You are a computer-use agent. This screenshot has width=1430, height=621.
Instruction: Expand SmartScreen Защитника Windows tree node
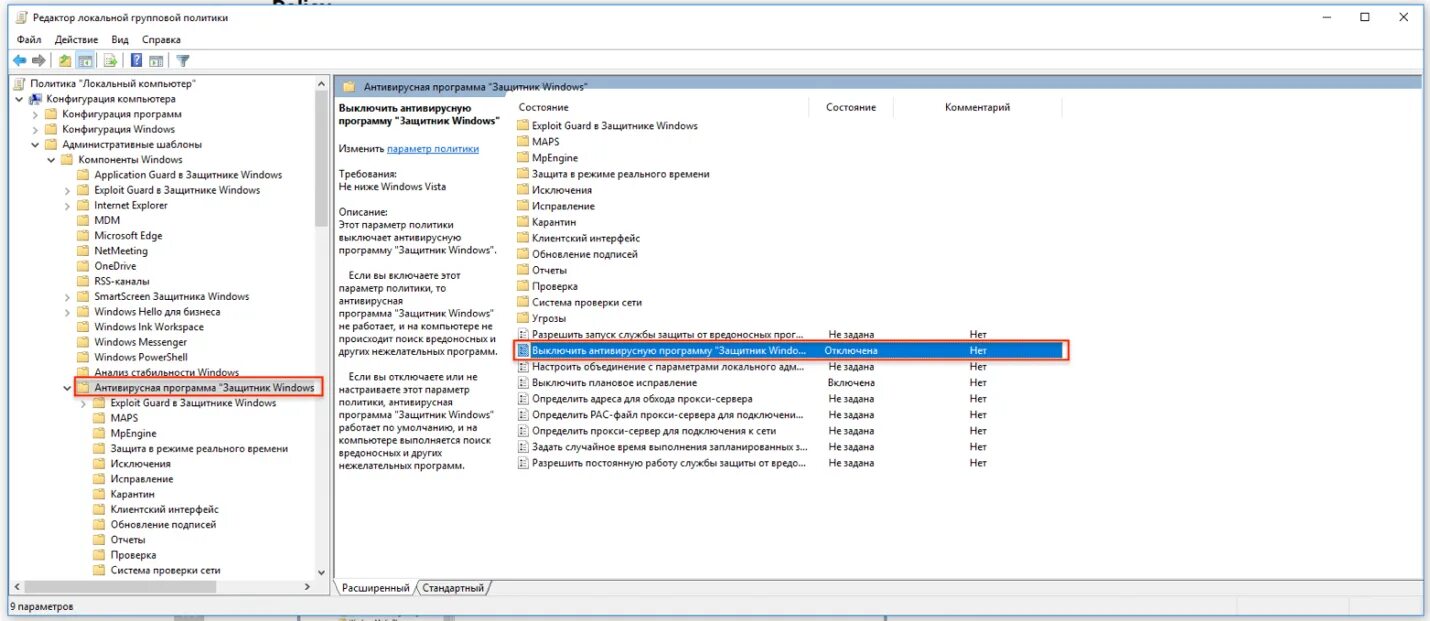point(67,297)
